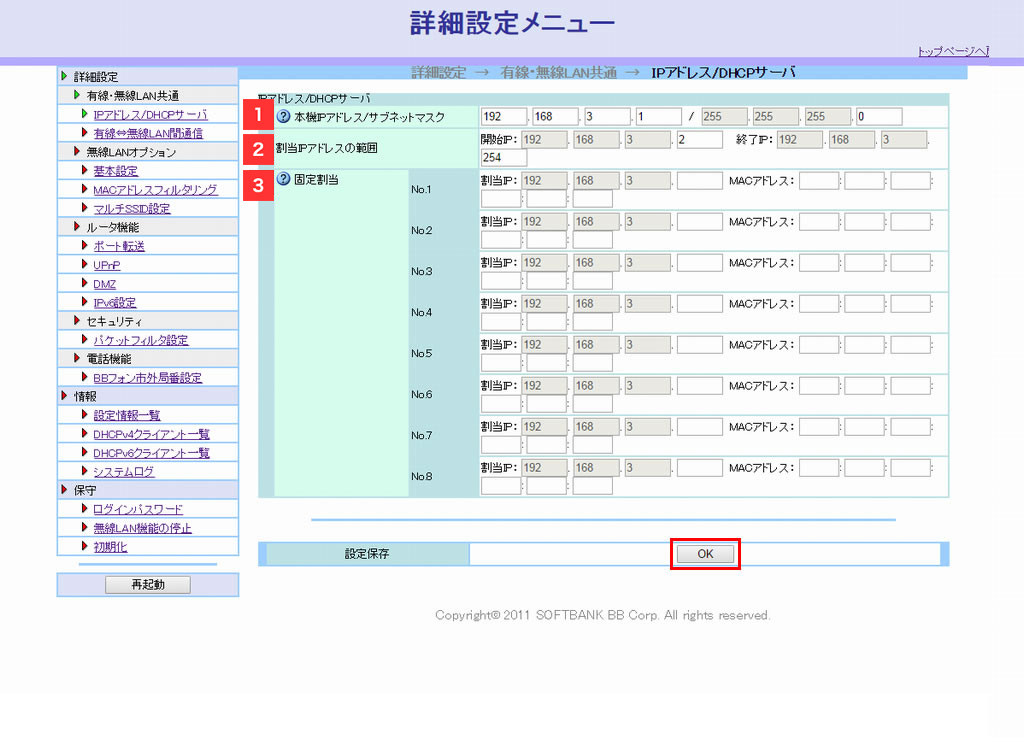1024x739 pixels.
Task: Click help icon beside 固定割当
Action: 283,180
